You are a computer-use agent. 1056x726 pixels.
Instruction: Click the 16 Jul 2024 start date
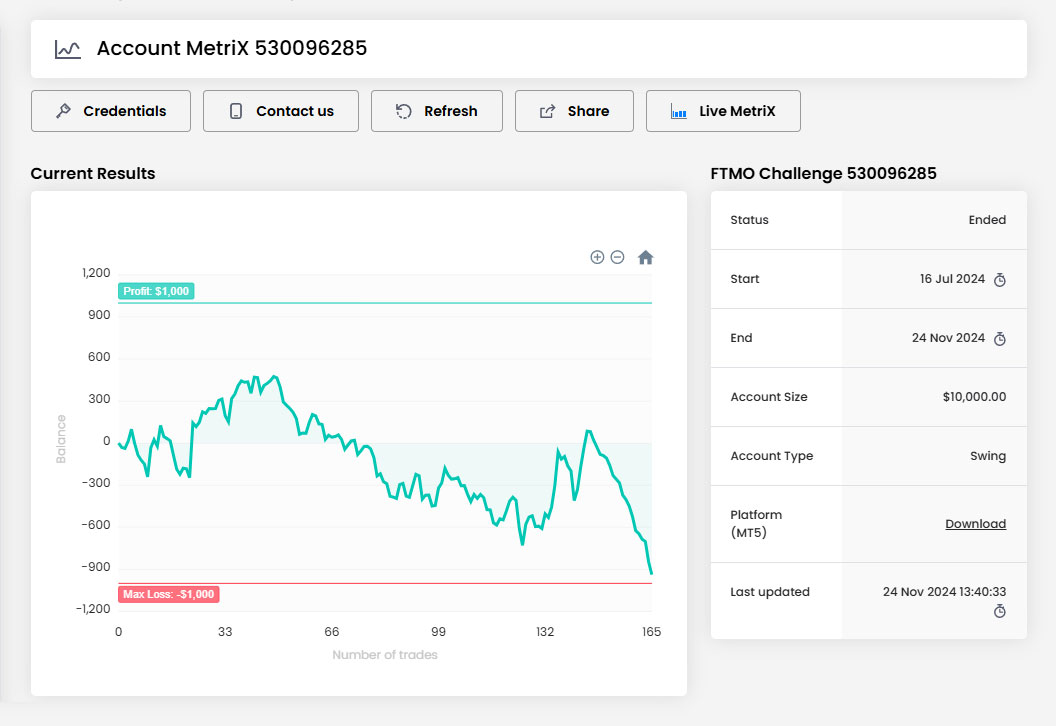pyautogui.click(x=952, y=279)
